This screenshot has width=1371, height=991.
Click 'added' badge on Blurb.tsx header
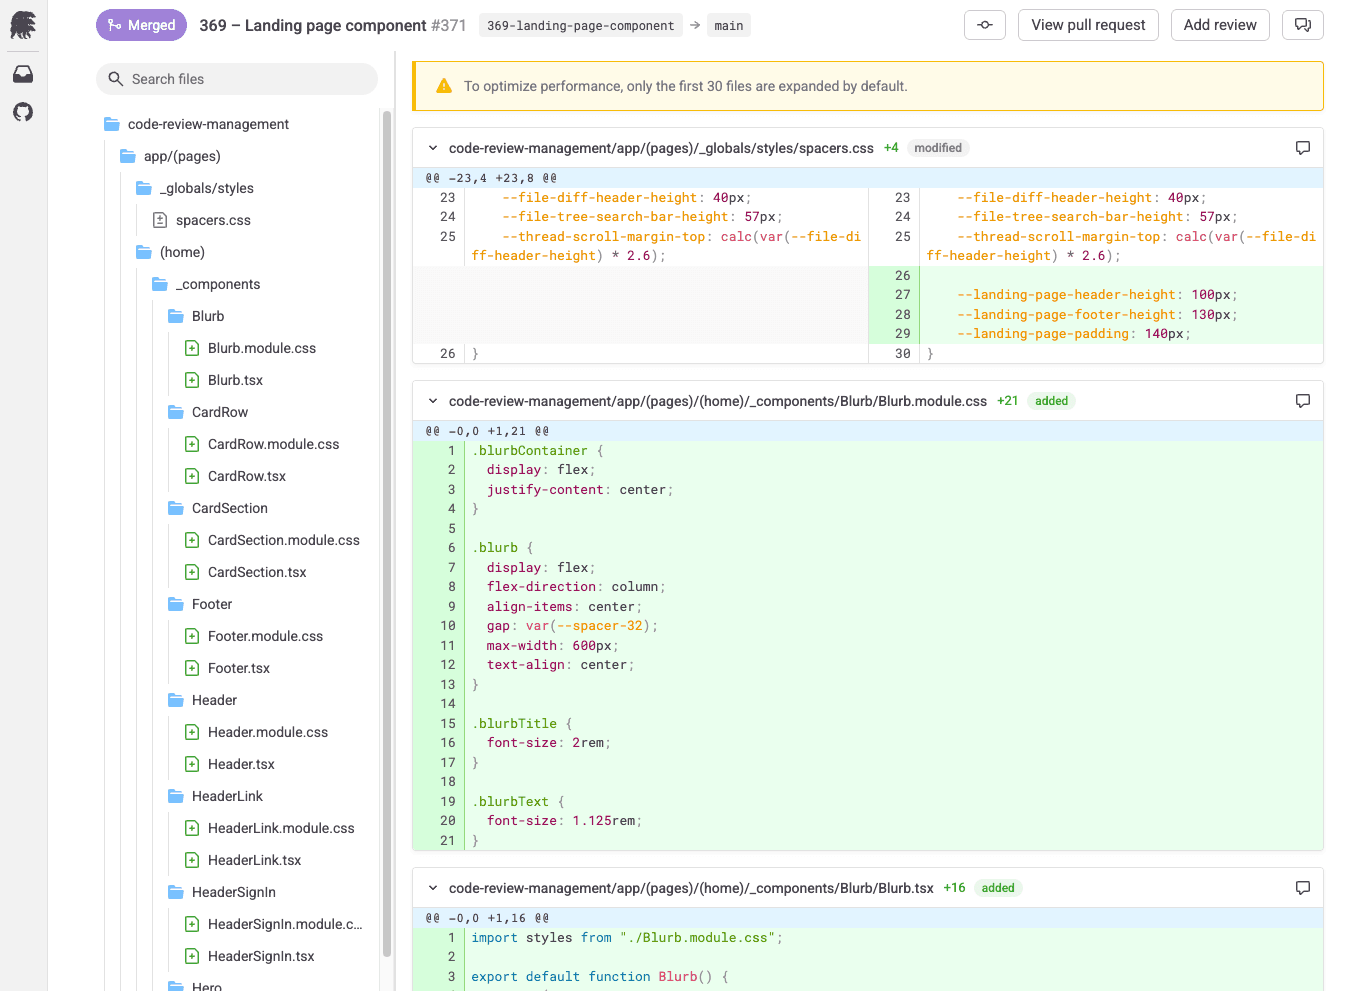[998, 888]
